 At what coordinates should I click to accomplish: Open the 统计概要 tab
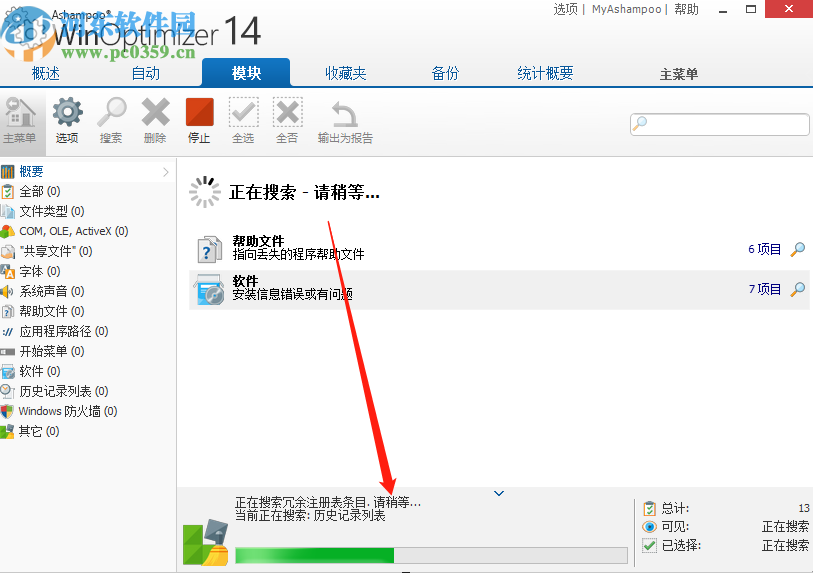[545, 73]
